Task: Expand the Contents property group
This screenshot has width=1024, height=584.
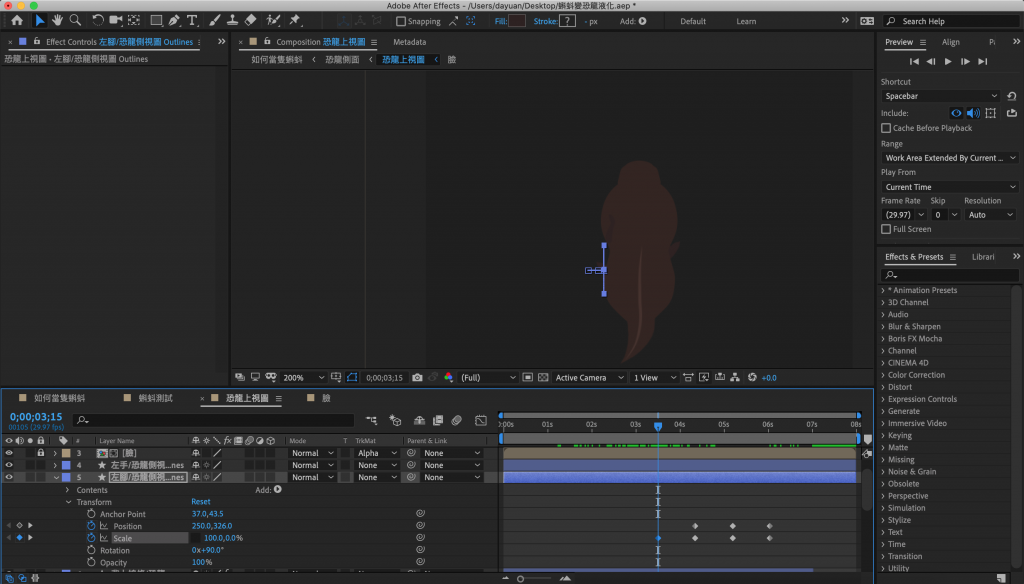Action: tap(67, 490)
